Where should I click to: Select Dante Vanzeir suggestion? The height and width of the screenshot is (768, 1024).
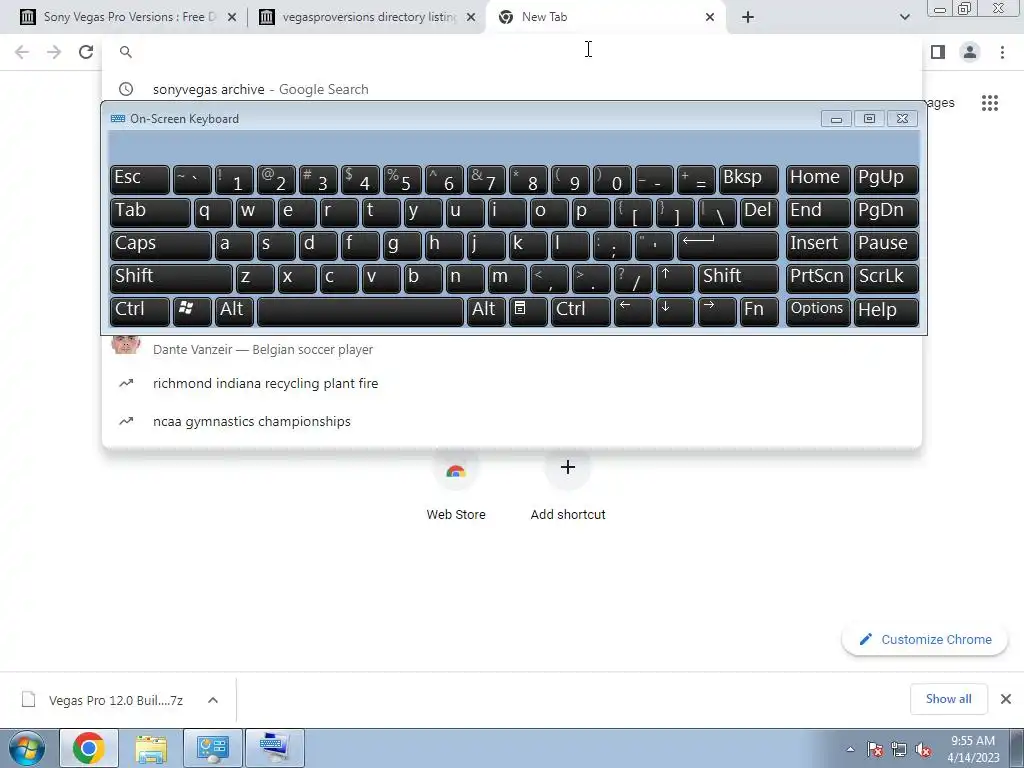511,349
